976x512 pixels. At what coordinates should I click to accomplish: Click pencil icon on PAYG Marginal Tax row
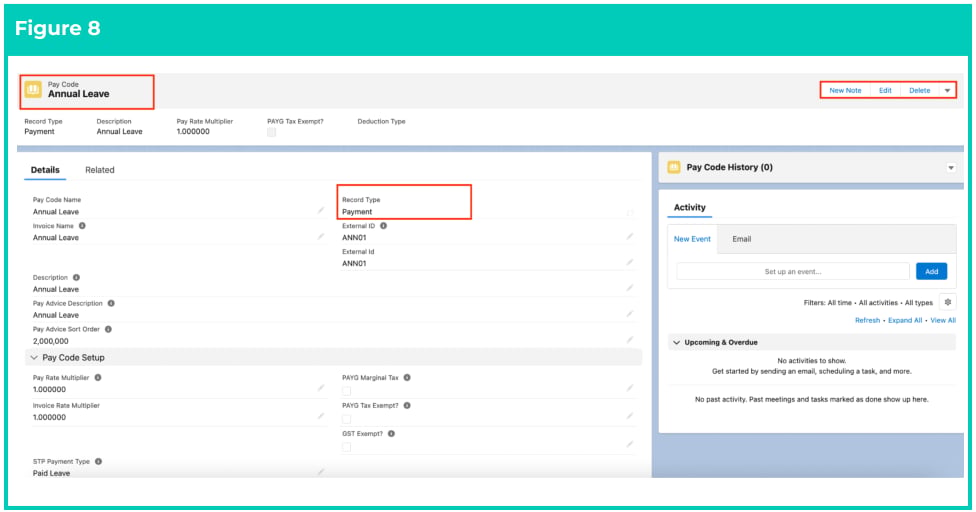630,388
